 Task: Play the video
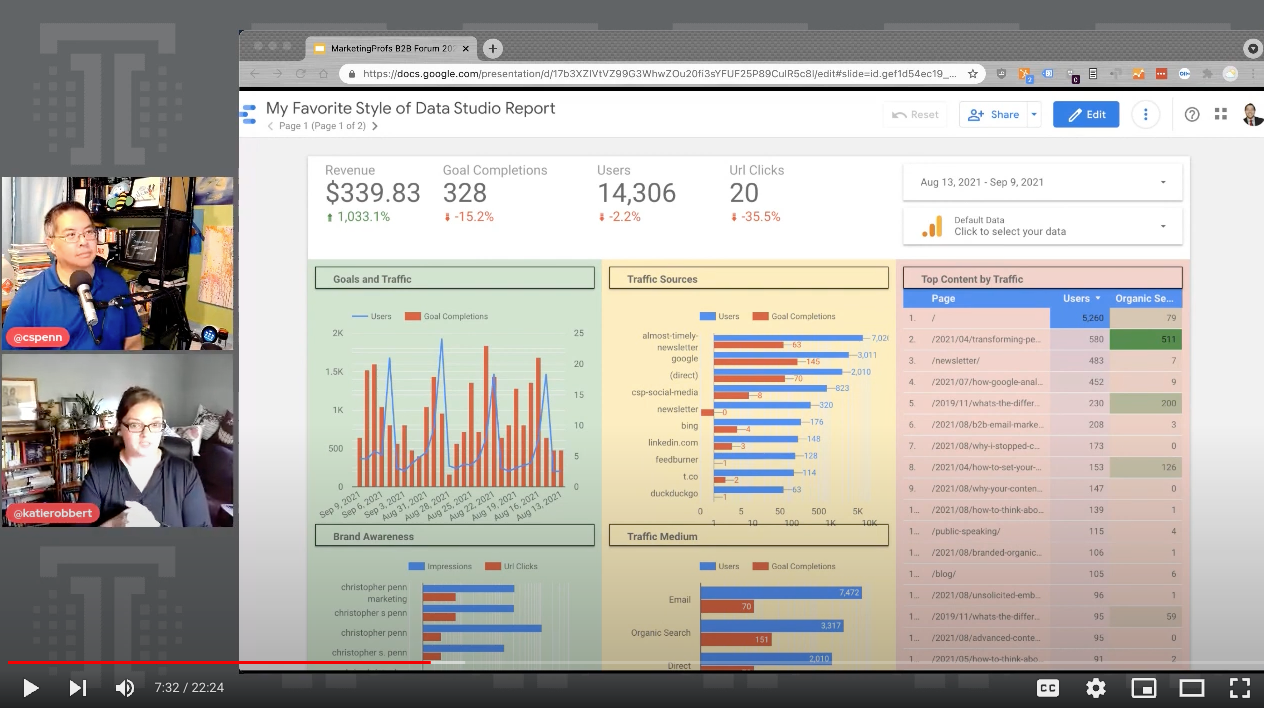[x=30, y=688]
